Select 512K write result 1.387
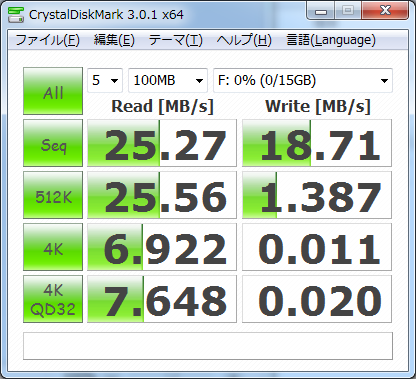The image size is (416, 379). point(317,195)
